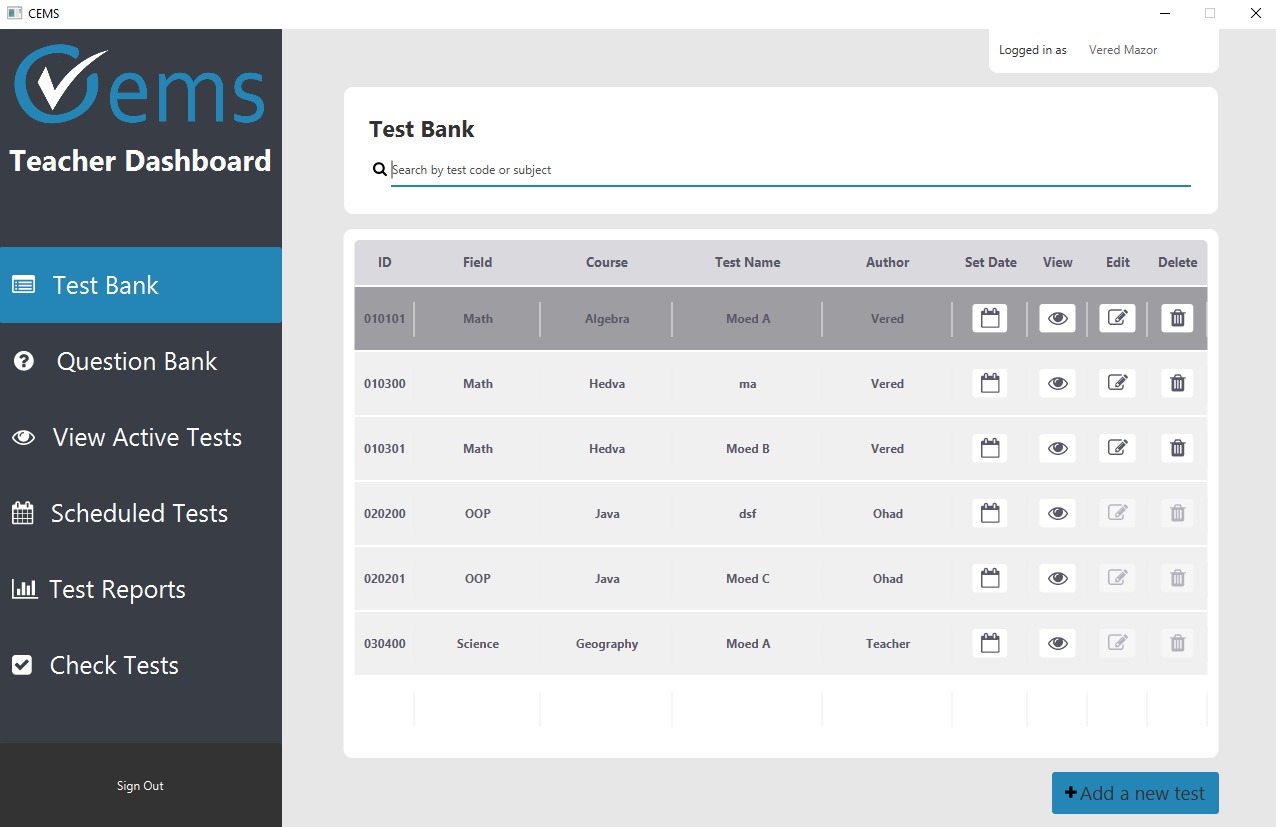The width and height of the screenshot is (1276, 827).
Task: Edit the Moed B test 010301
Action: coord(1118,449)
